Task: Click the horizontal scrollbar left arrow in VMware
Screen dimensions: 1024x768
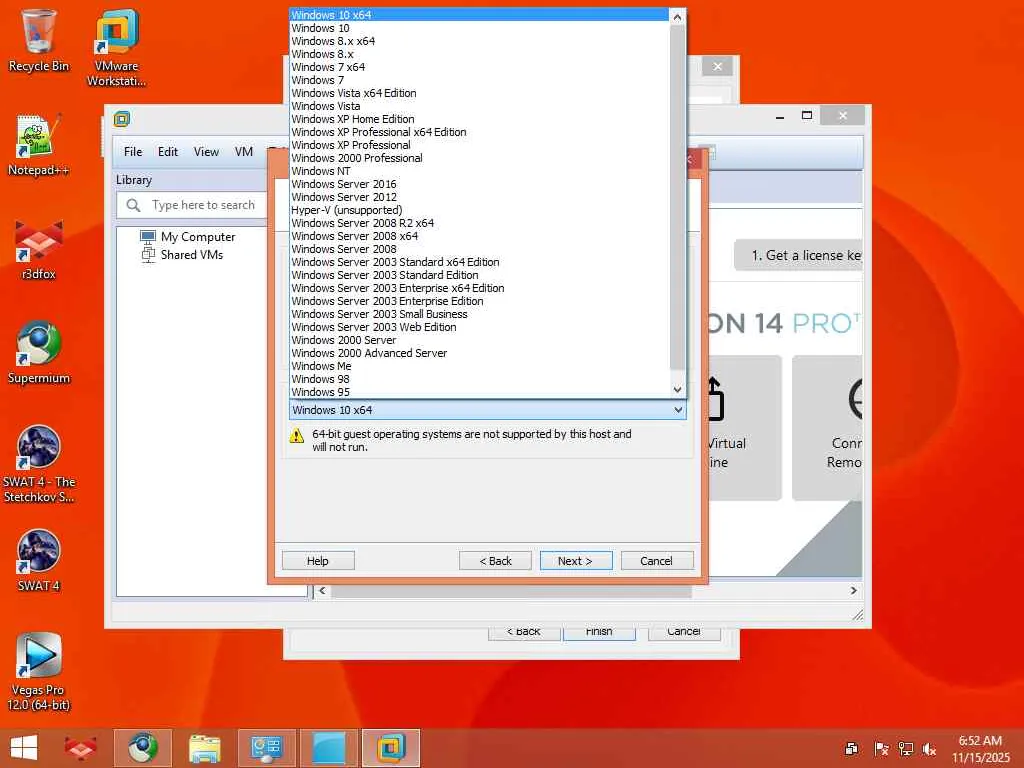Action: [322, 590]
